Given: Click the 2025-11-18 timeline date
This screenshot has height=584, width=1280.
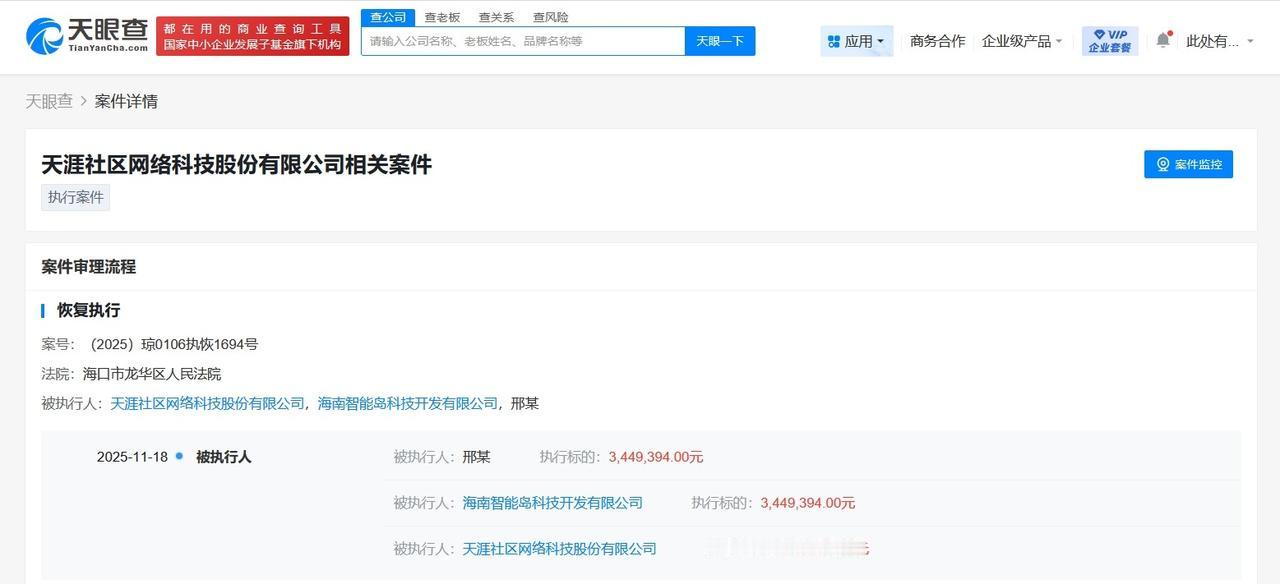Looking at the screenshot, I should pyautogui.click(x=132, y=457).
